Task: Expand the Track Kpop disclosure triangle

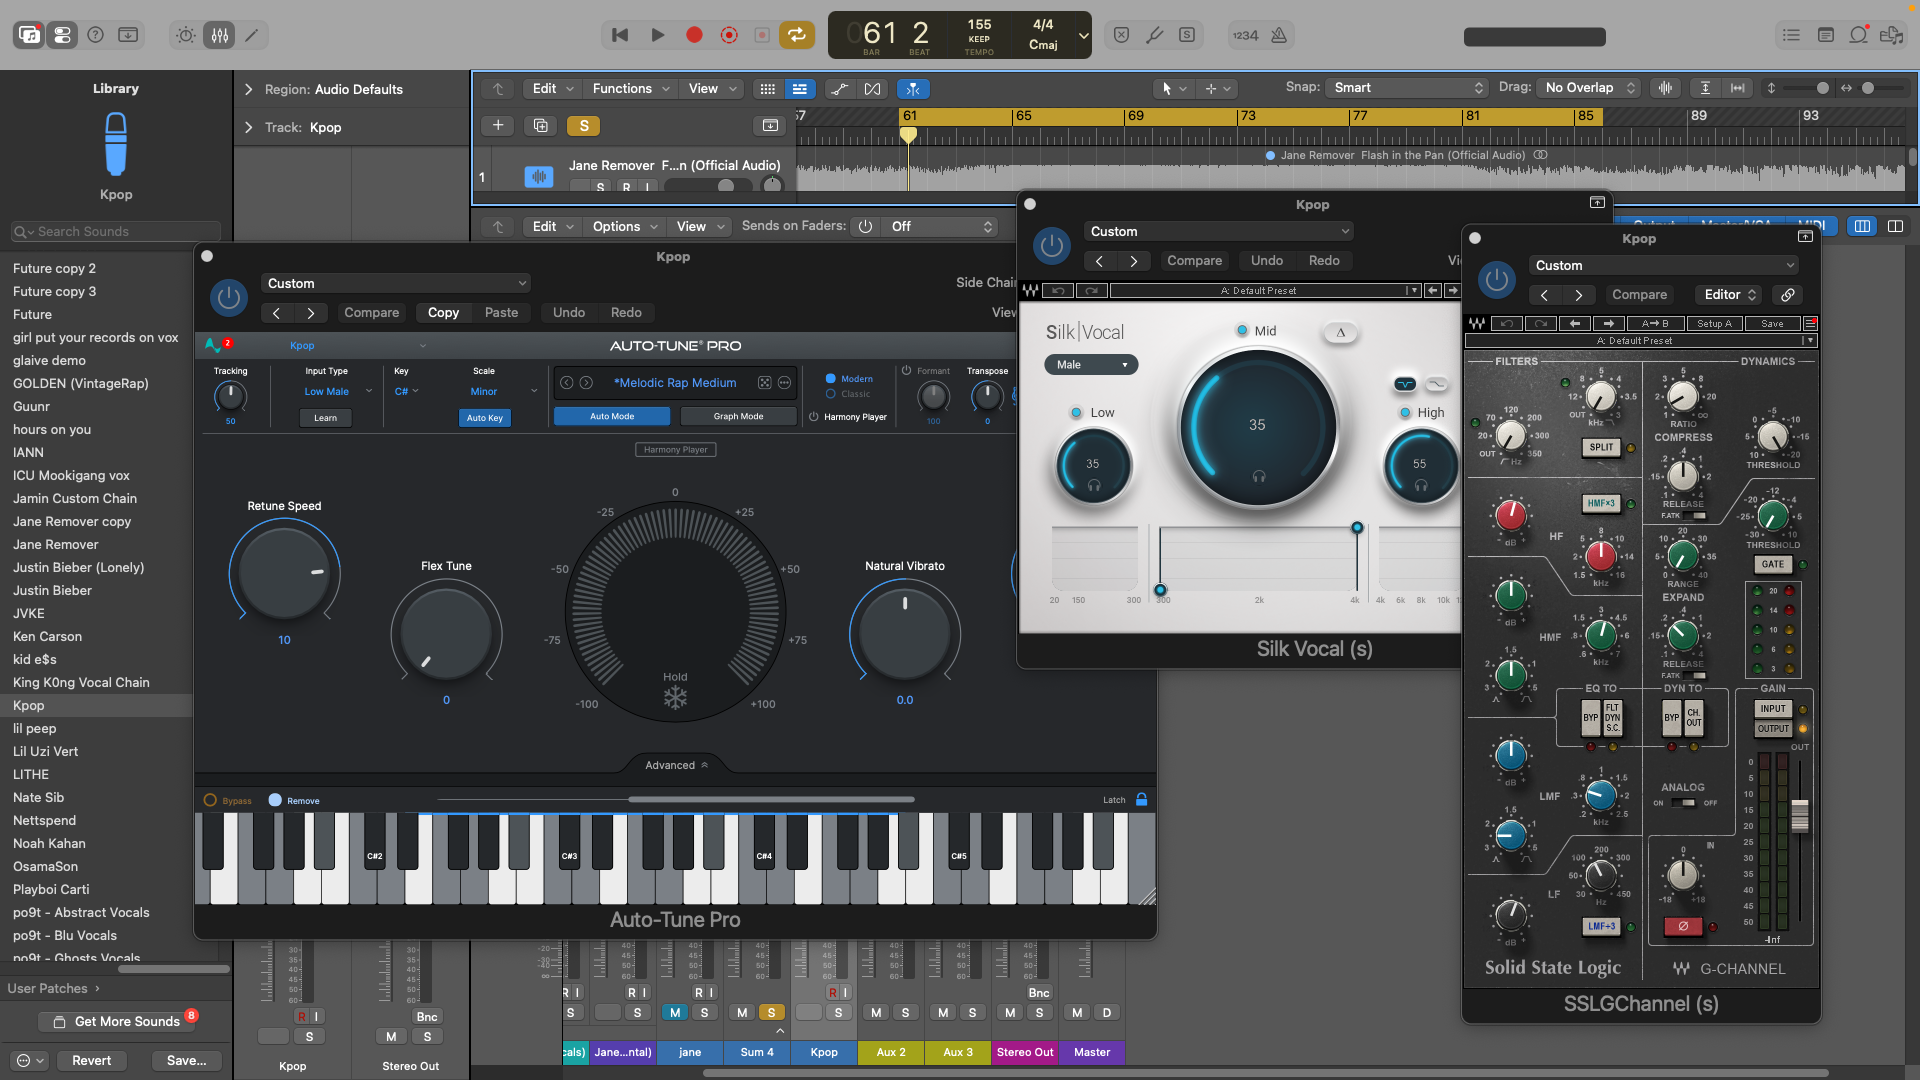Action: click(x=248, y=127)
